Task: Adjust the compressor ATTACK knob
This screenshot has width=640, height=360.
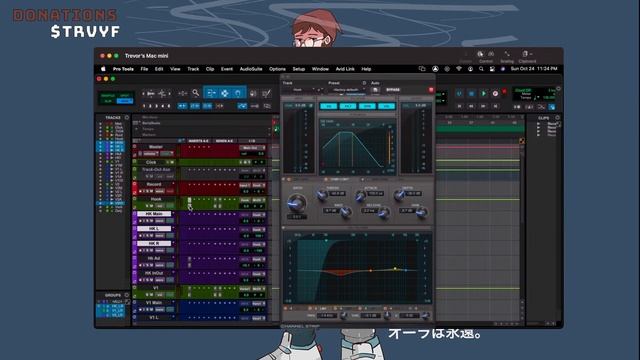Action: click(x=360, y=196)
